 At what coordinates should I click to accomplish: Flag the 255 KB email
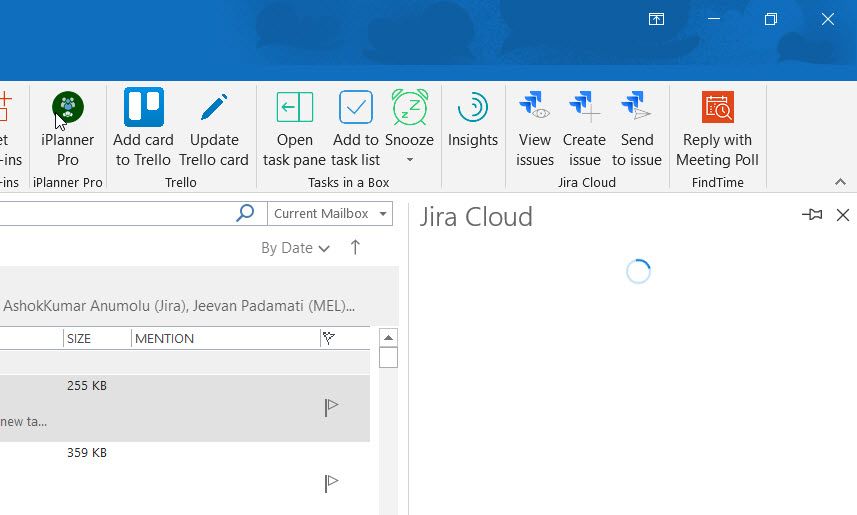331,407
